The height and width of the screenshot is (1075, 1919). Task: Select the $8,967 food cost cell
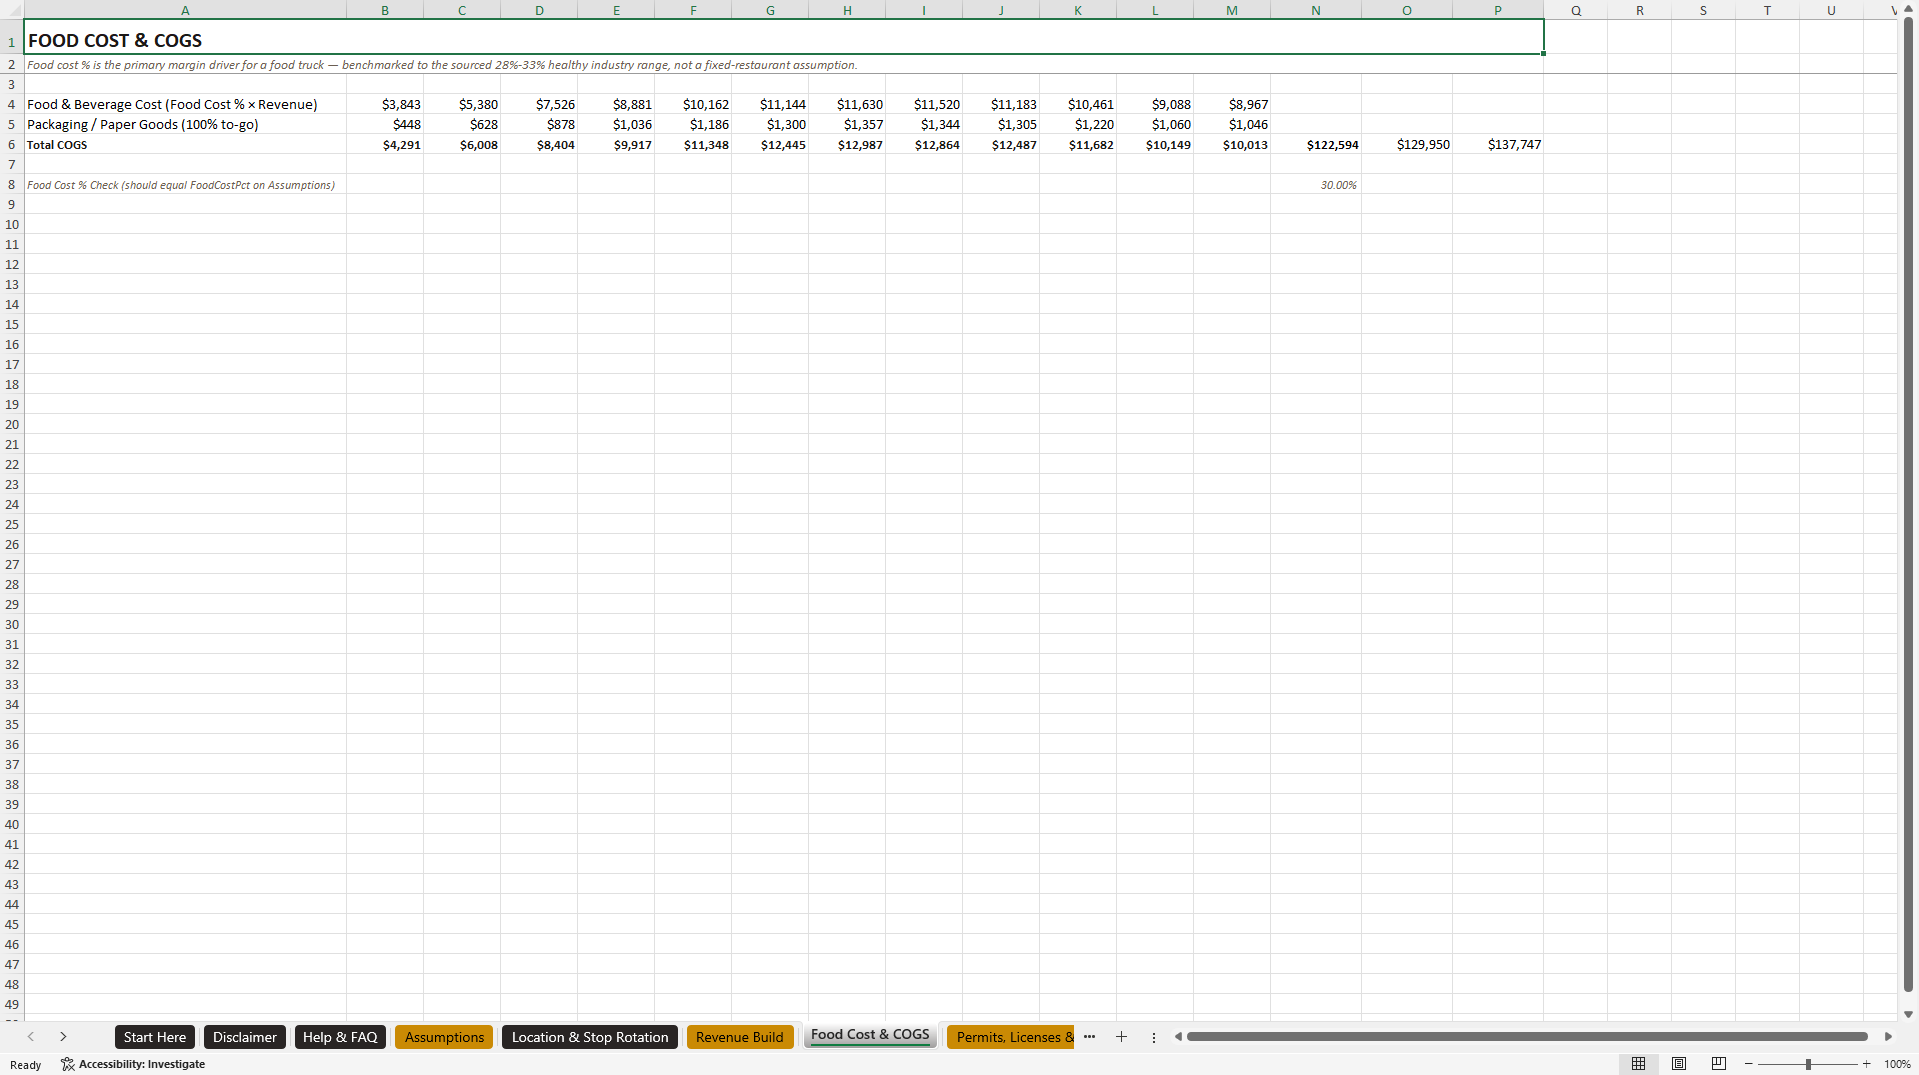click(1232, 104)
